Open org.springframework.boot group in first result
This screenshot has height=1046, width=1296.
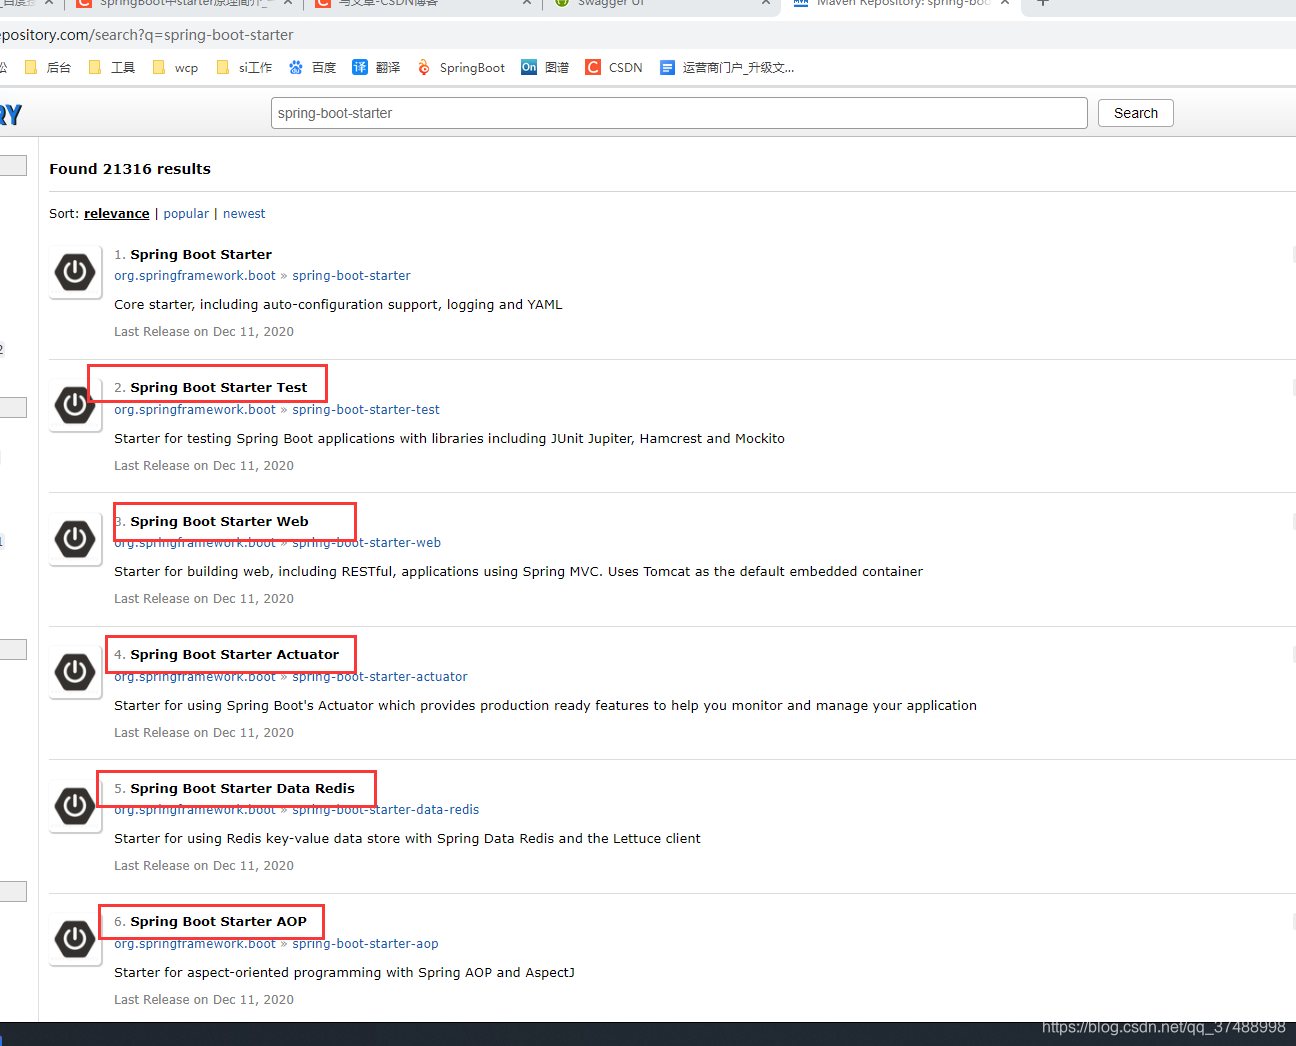point(195,276)
